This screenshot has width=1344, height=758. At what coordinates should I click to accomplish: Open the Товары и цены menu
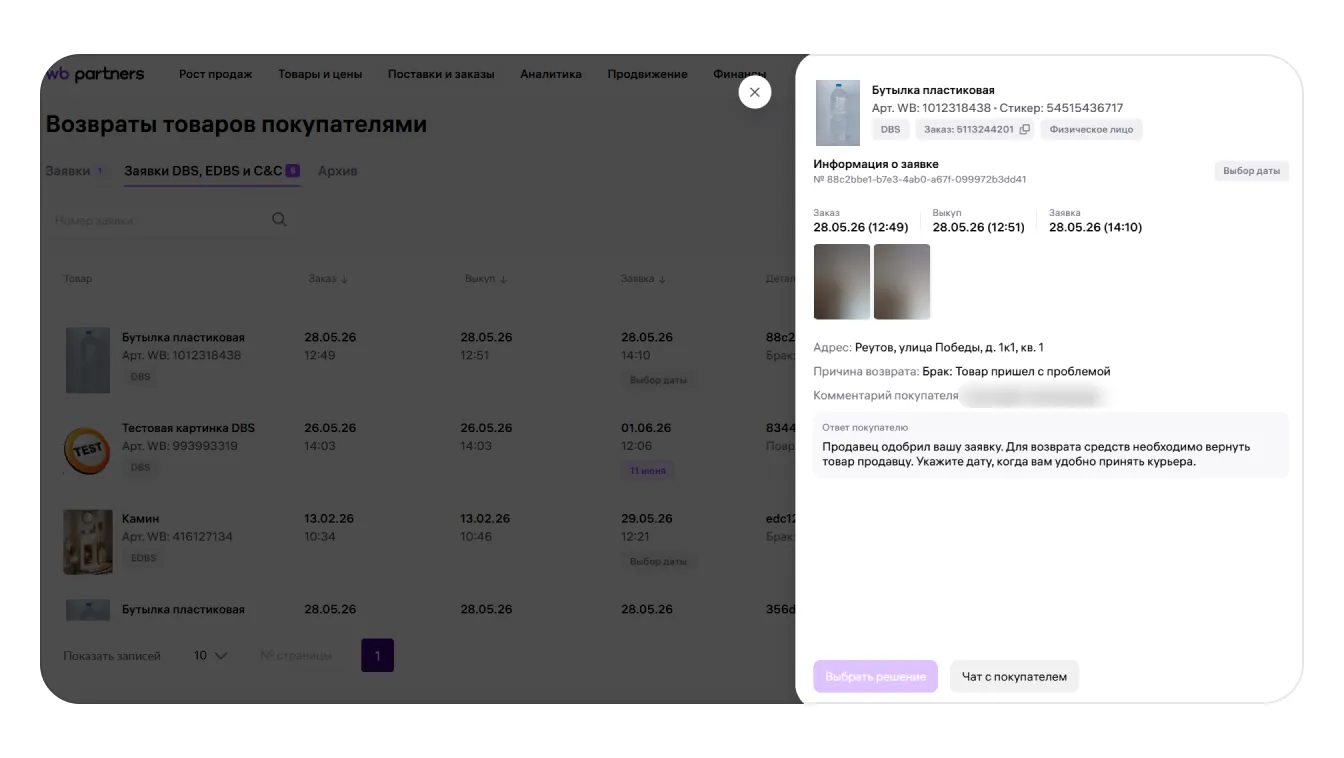(x=320, y=74)
